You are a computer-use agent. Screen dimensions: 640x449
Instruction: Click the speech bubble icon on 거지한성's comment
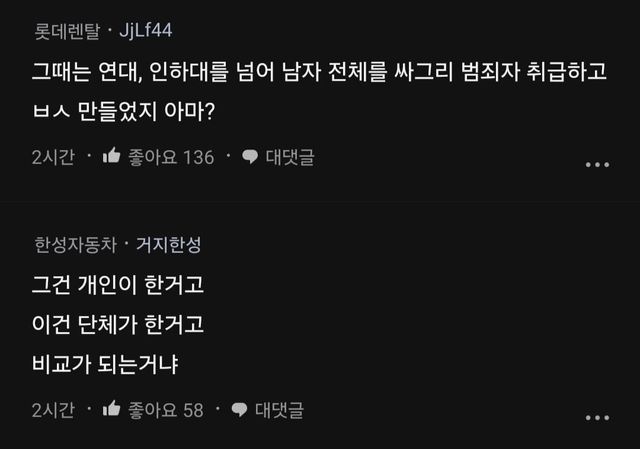point(240,409)
